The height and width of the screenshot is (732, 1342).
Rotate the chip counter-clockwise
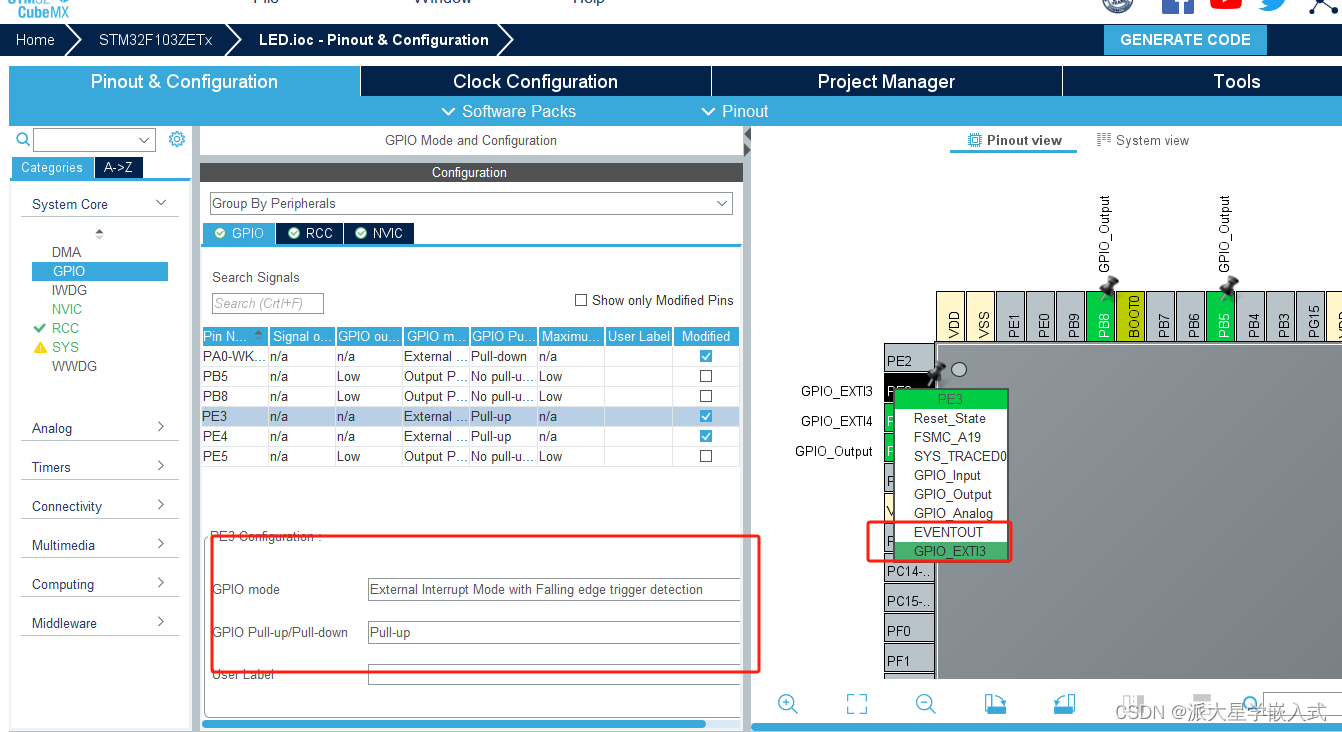pyautogui.click(x=1064, y=704)
